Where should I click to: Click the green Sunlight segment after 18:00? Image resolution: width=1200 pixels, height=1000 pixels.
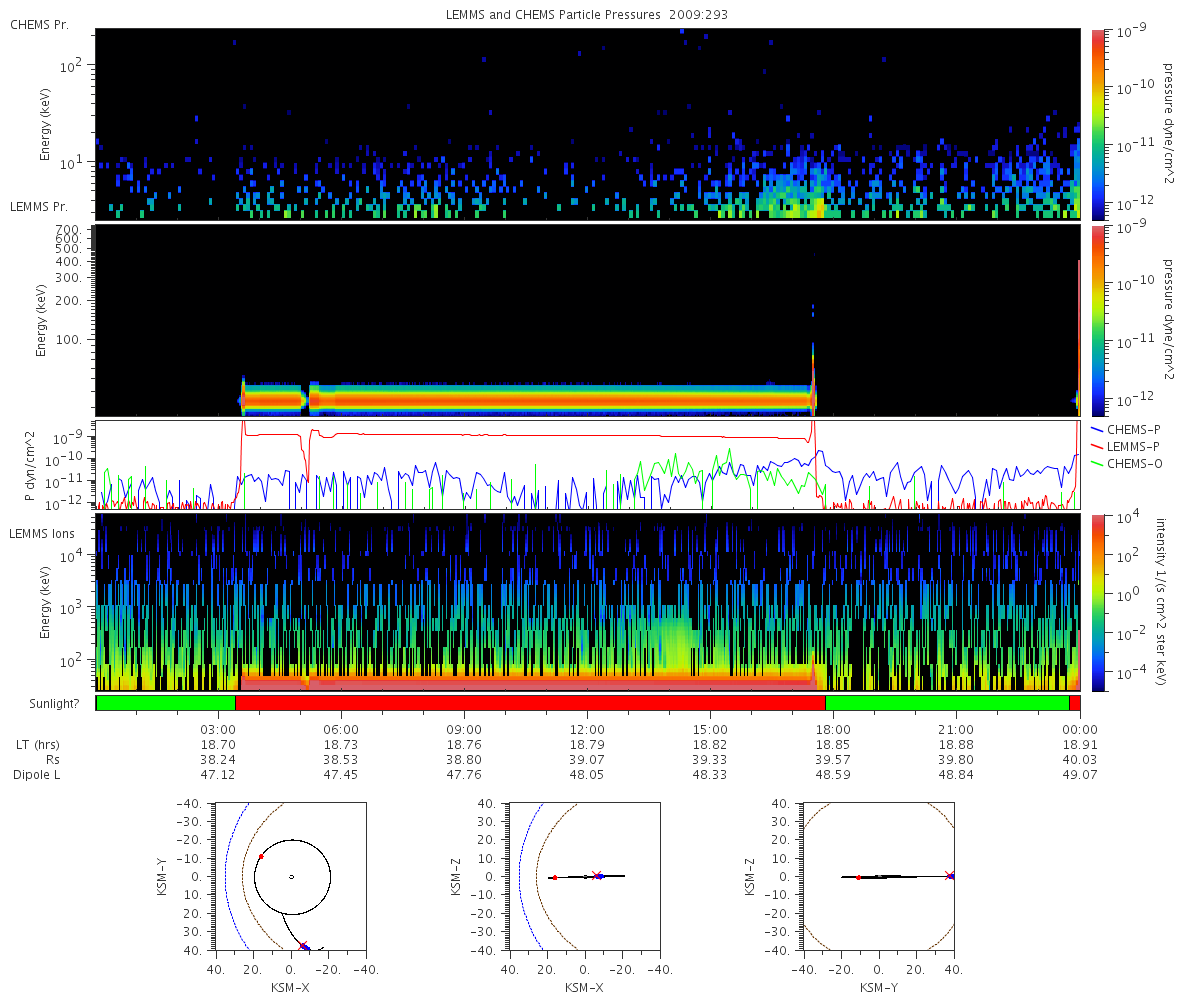tap(947, 703)
